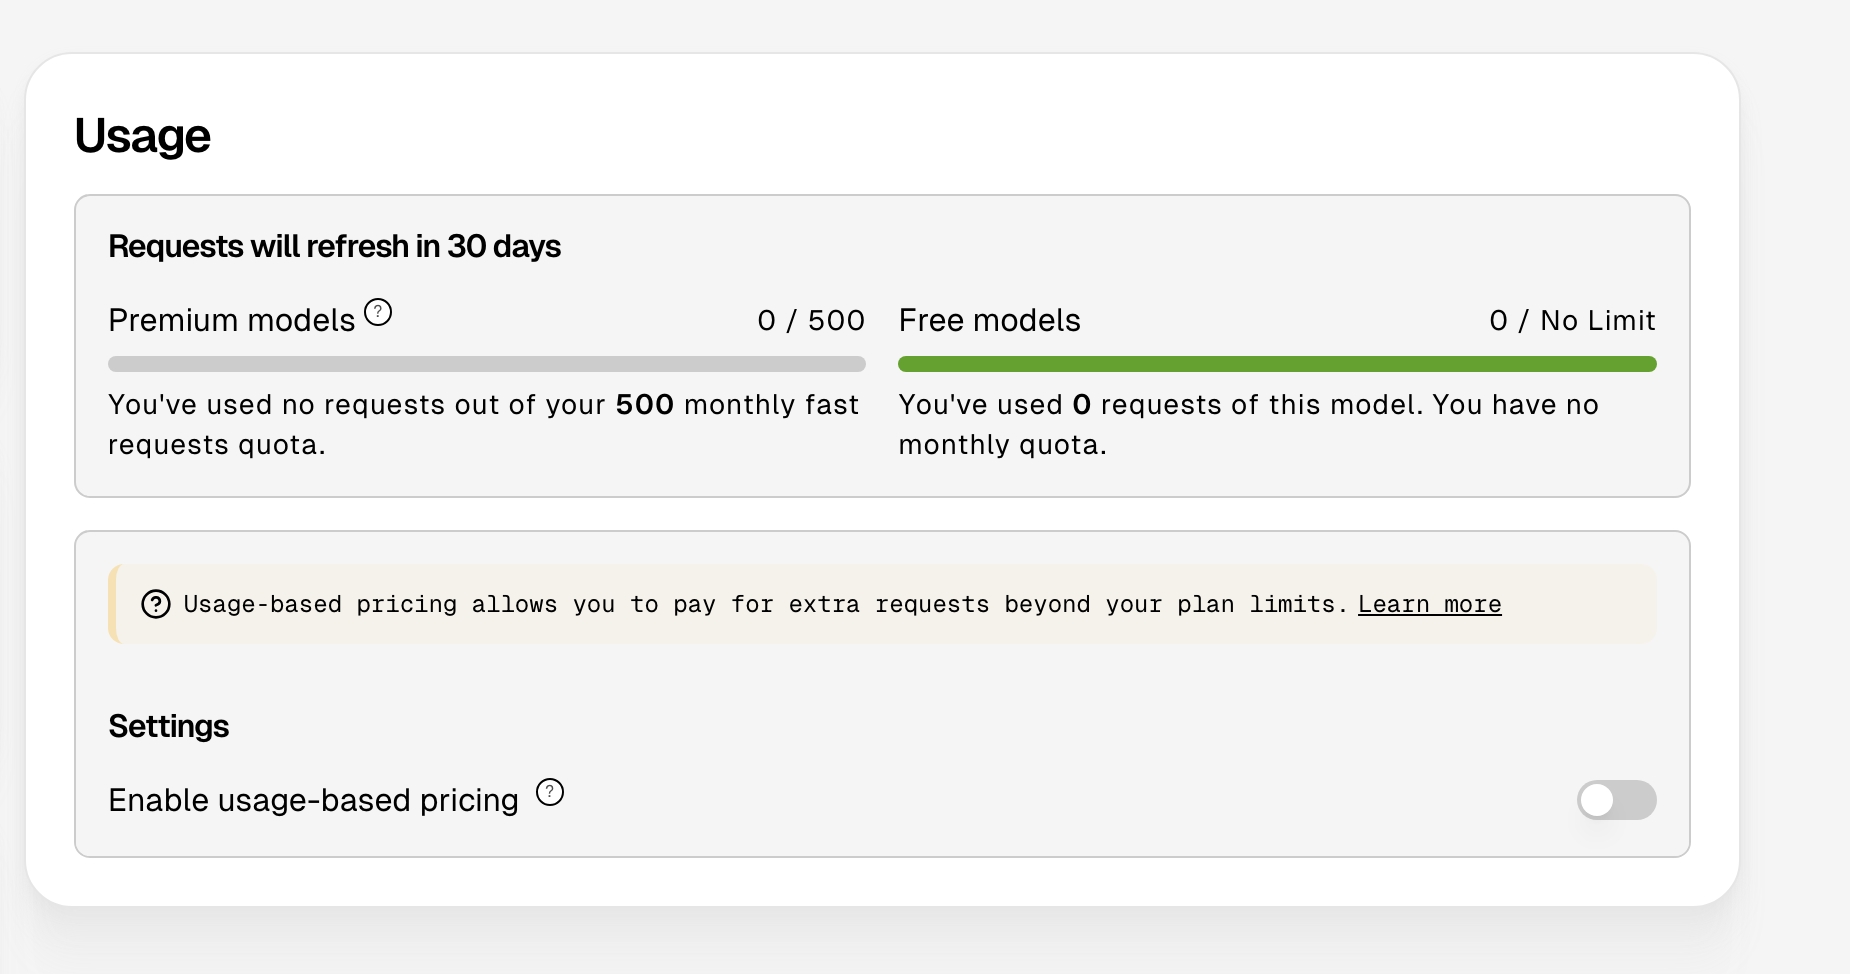
Task: Click the Free models label
Action: 989,320
